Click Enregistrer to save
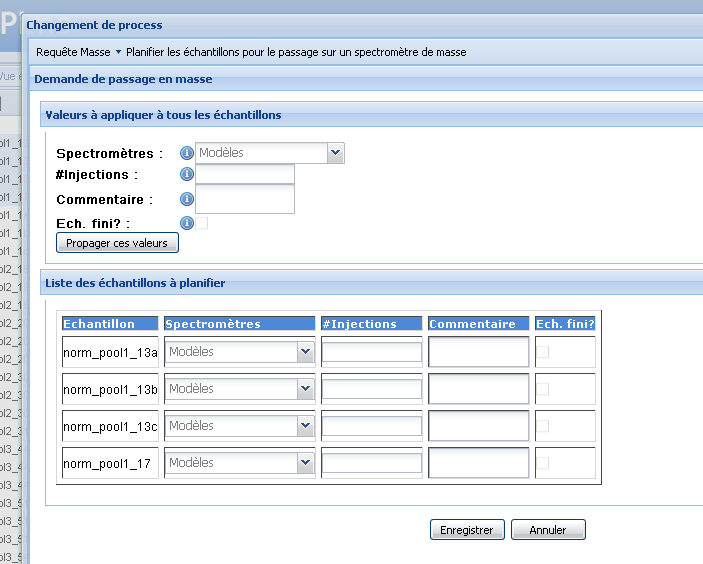 coord(466,530)
